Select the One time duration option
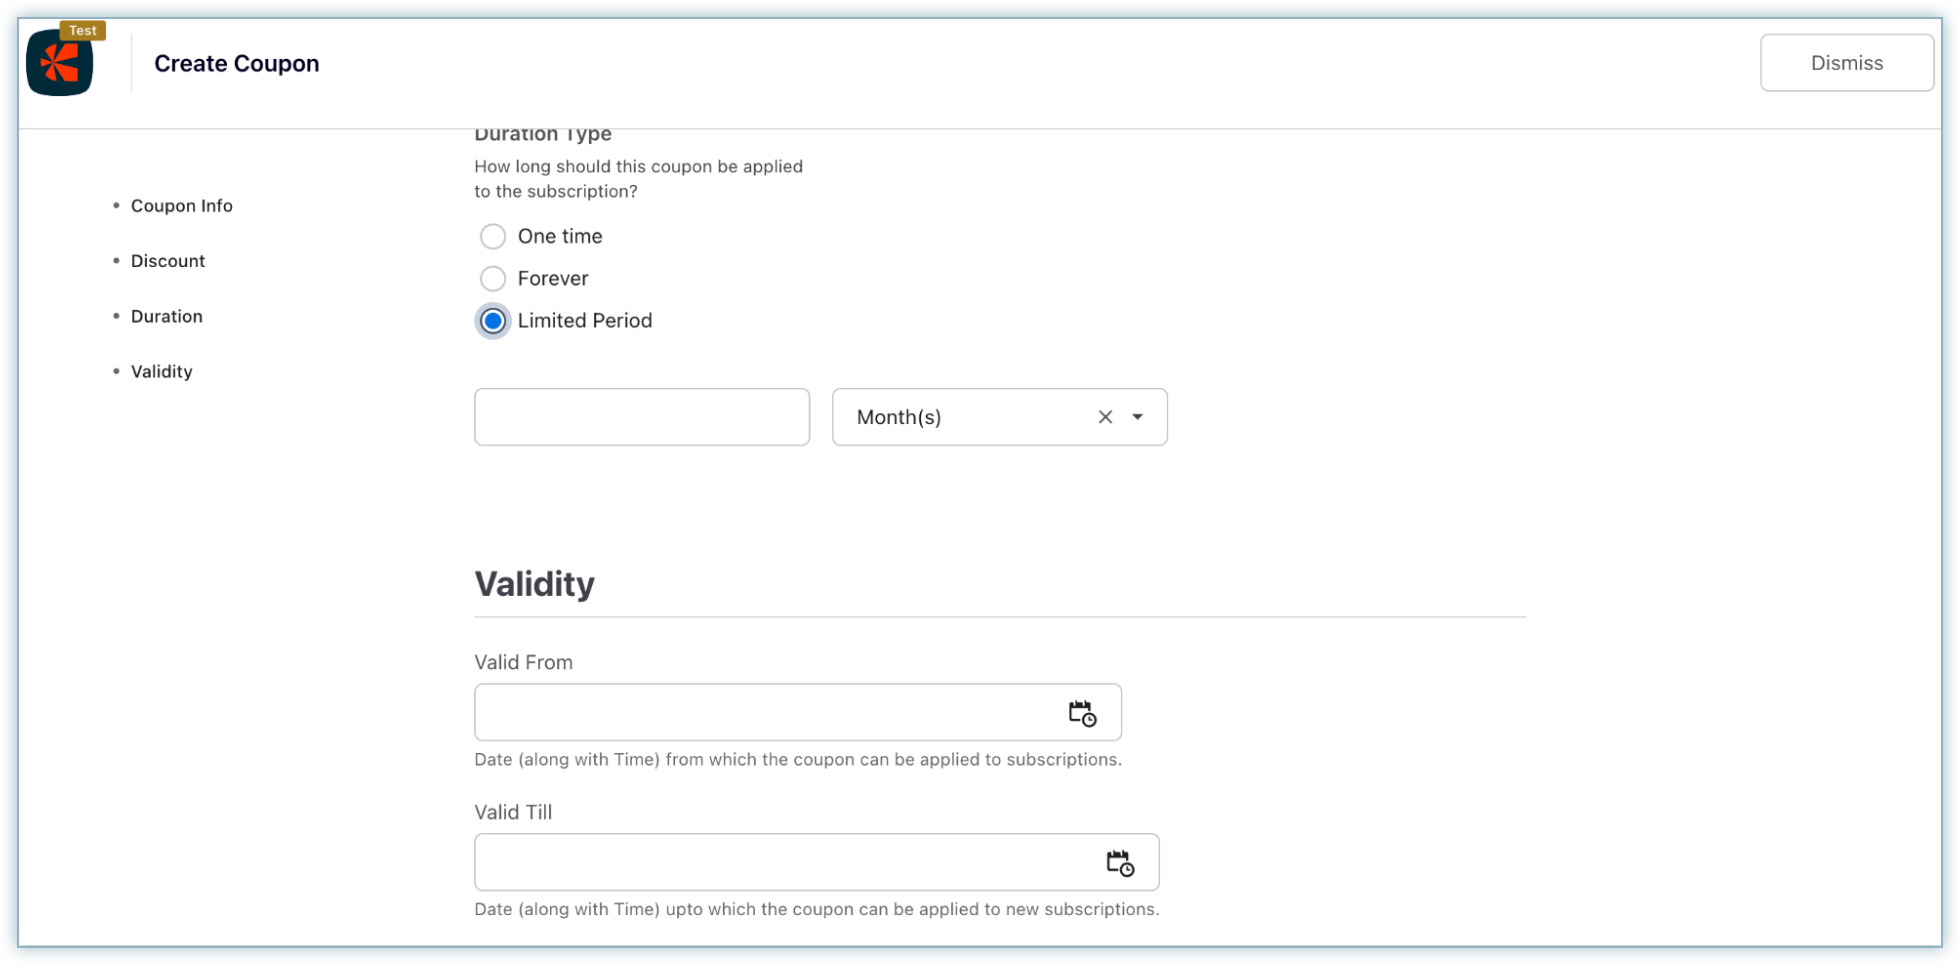The width and height of the screenshot is (1960, 965). point(493,236)
